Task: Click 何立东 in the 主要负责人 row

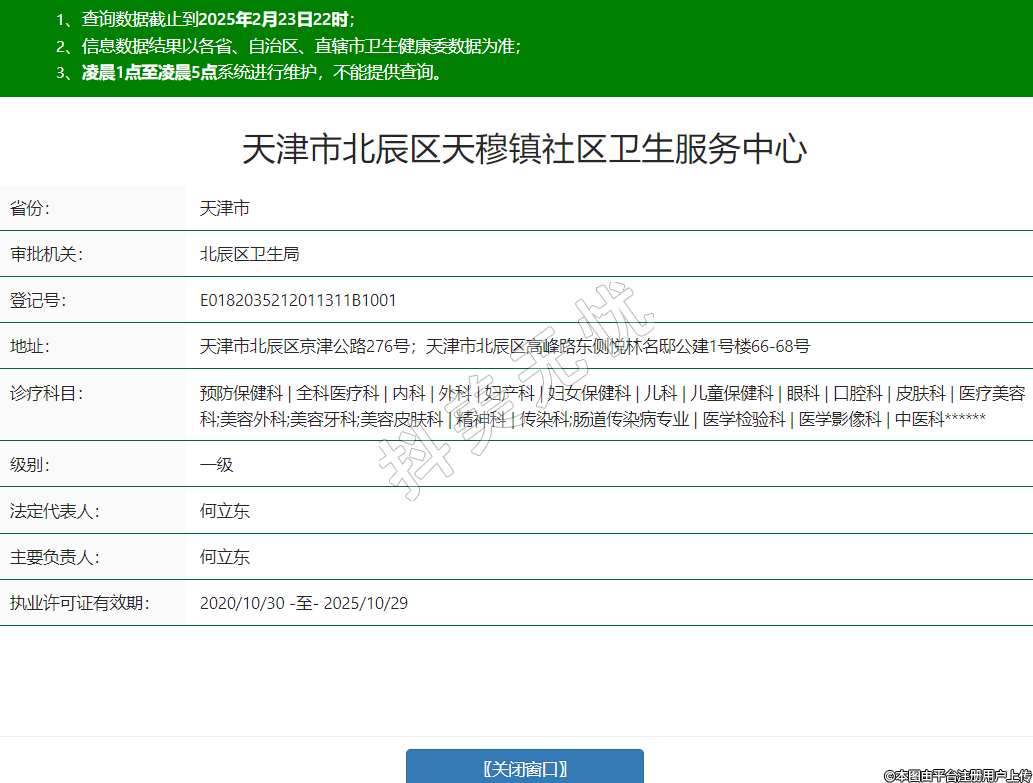Action: [224, 557]
